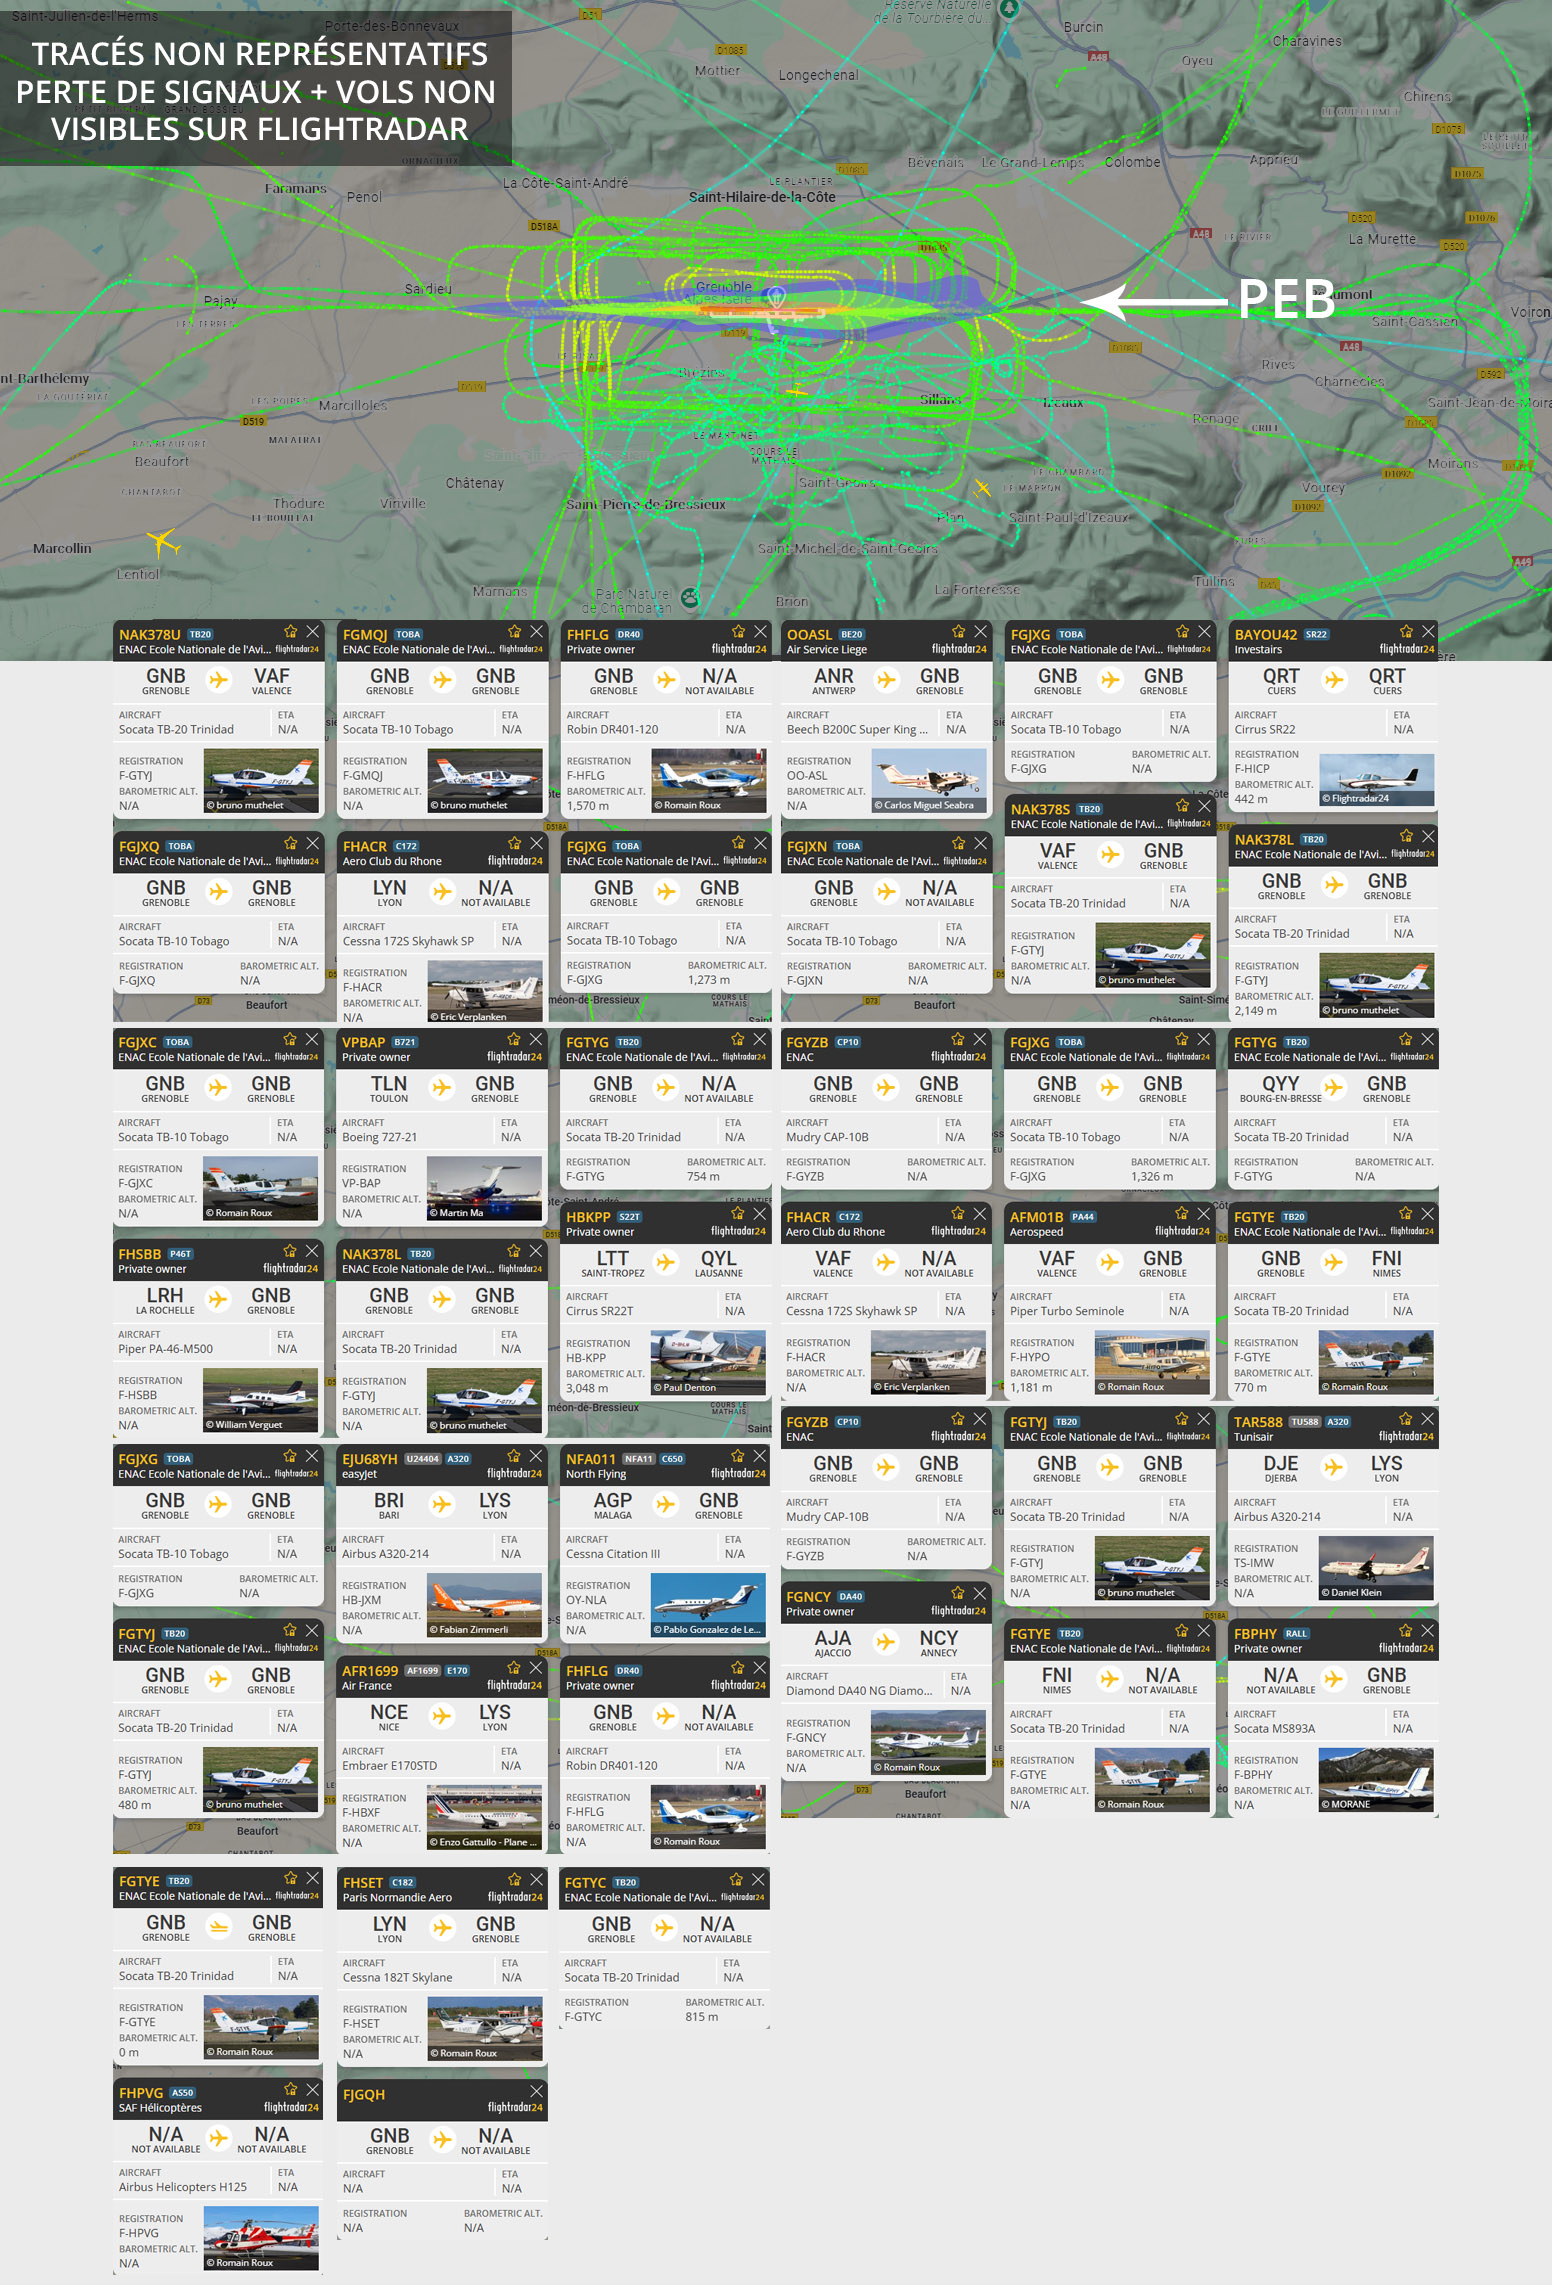Open the Boeing 727 photo in VPBAP card
1552x2285 pixels.
[484, 1188]
